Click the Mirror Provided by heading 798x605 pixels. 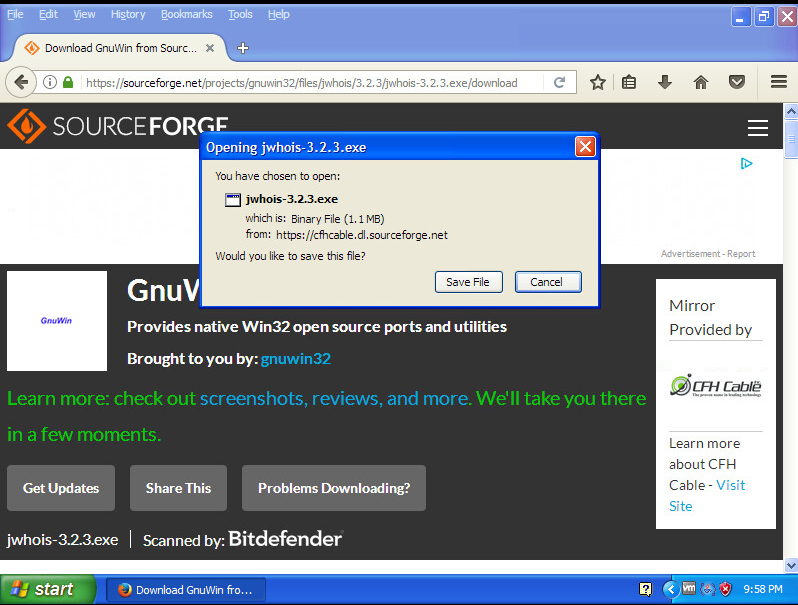coord(710,318)
